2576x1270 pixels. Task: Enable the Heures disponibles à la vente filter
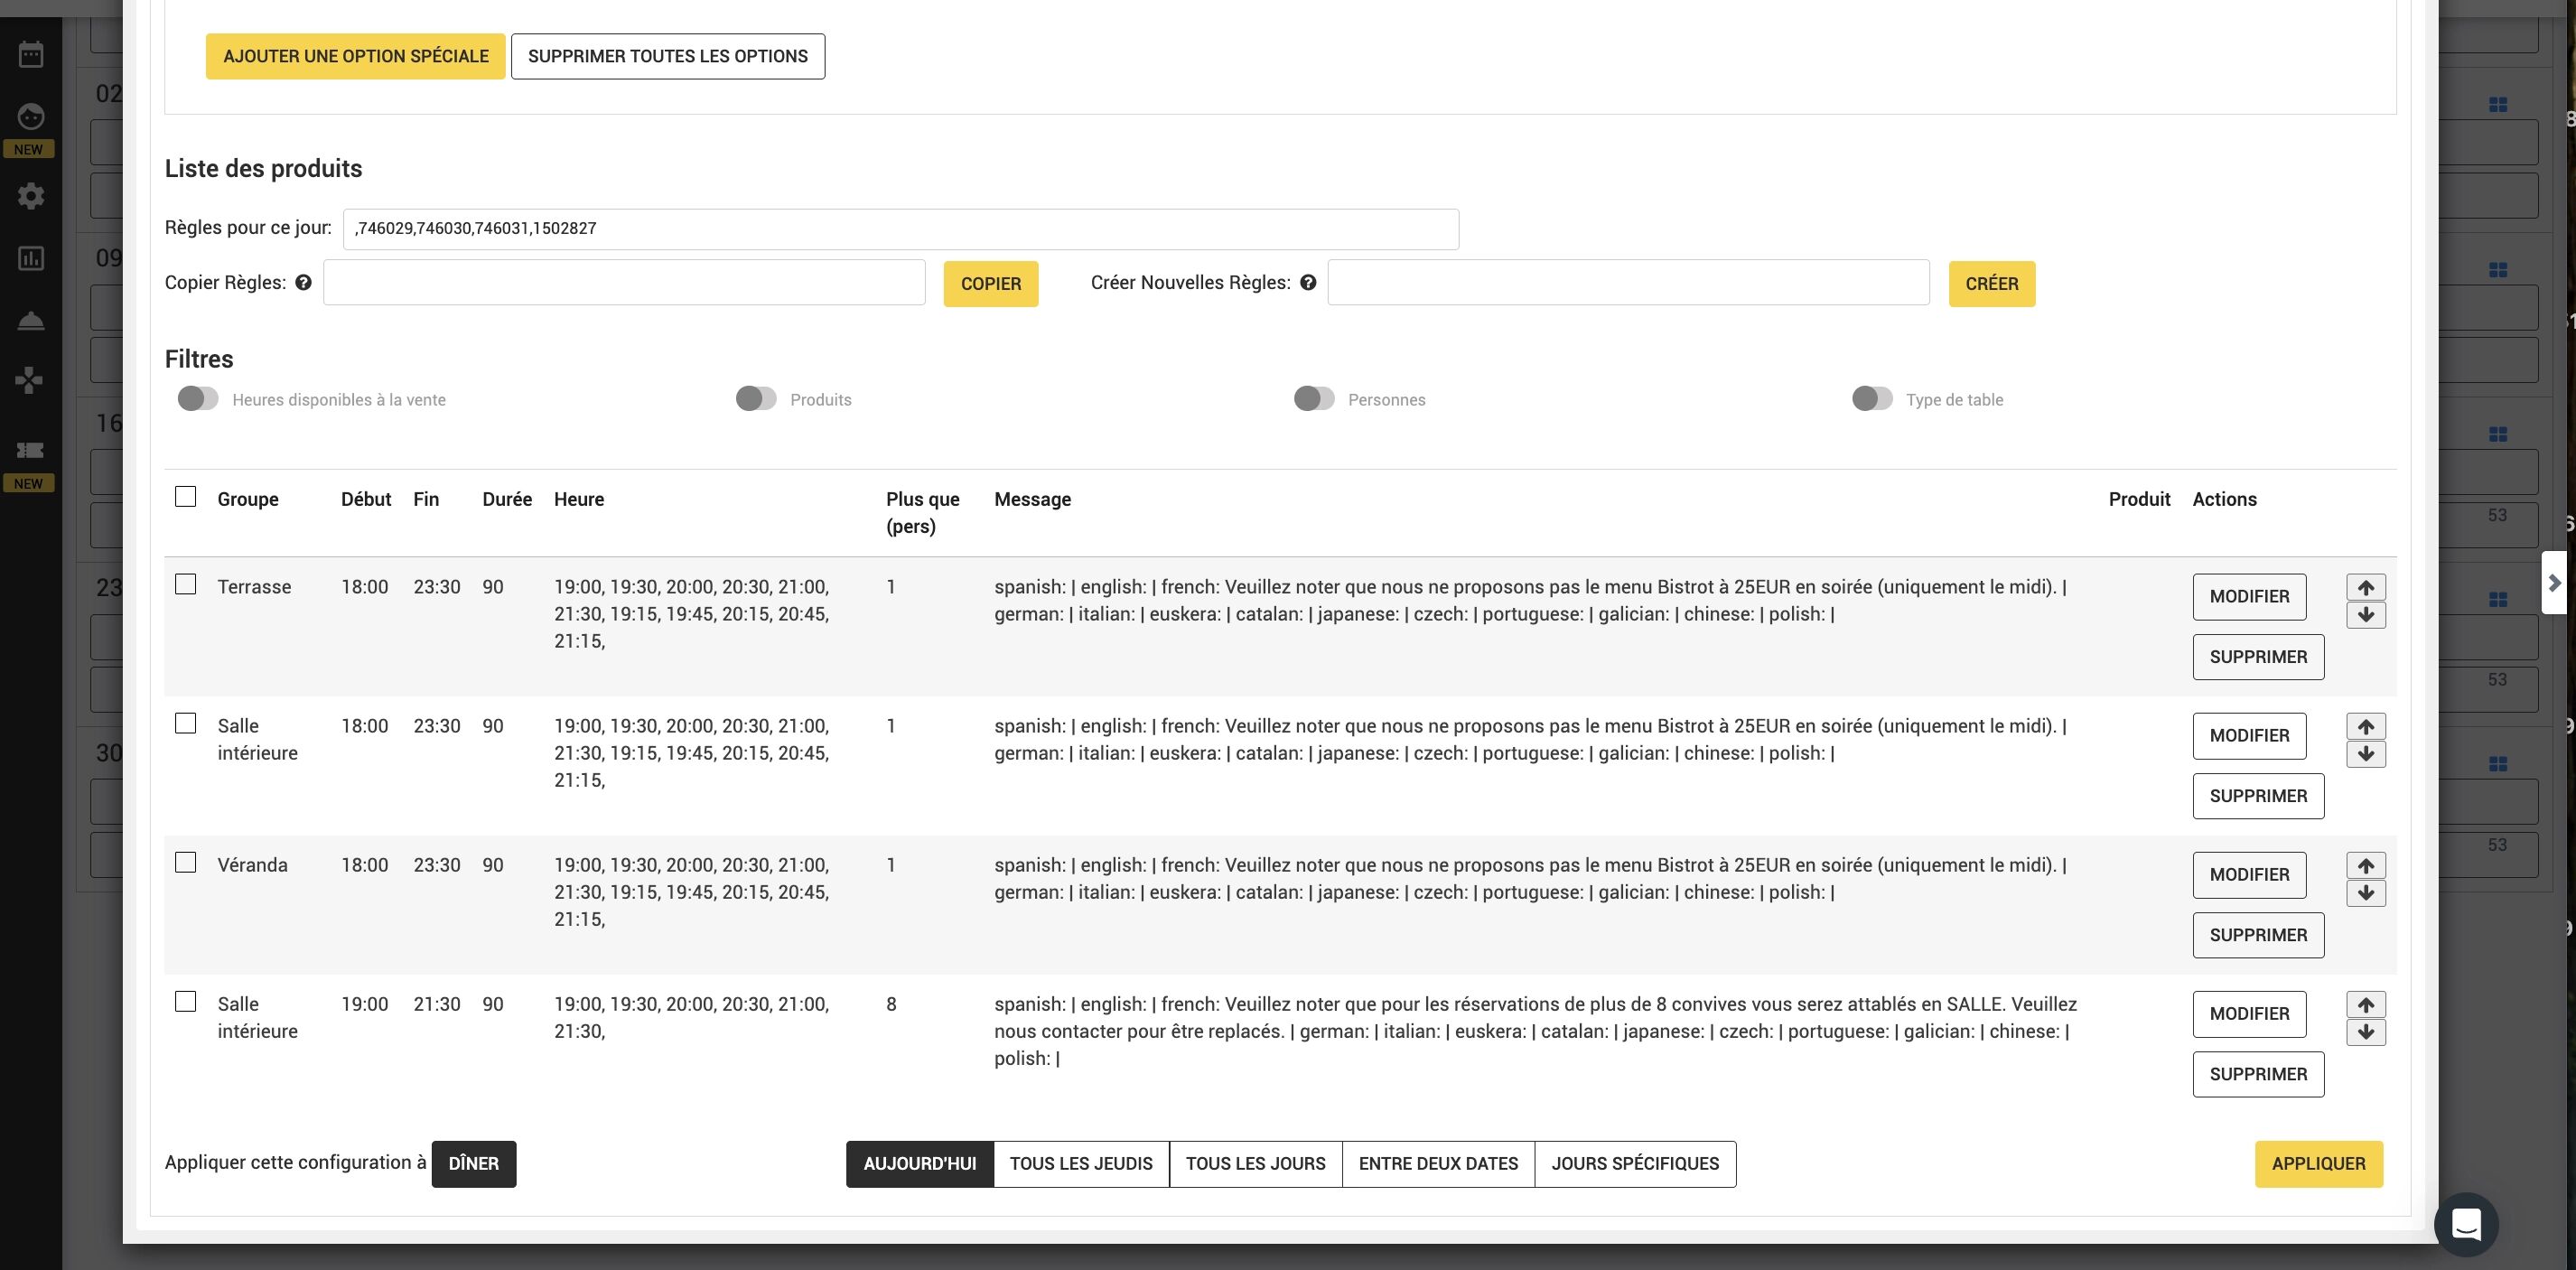[x=198, y=399]
